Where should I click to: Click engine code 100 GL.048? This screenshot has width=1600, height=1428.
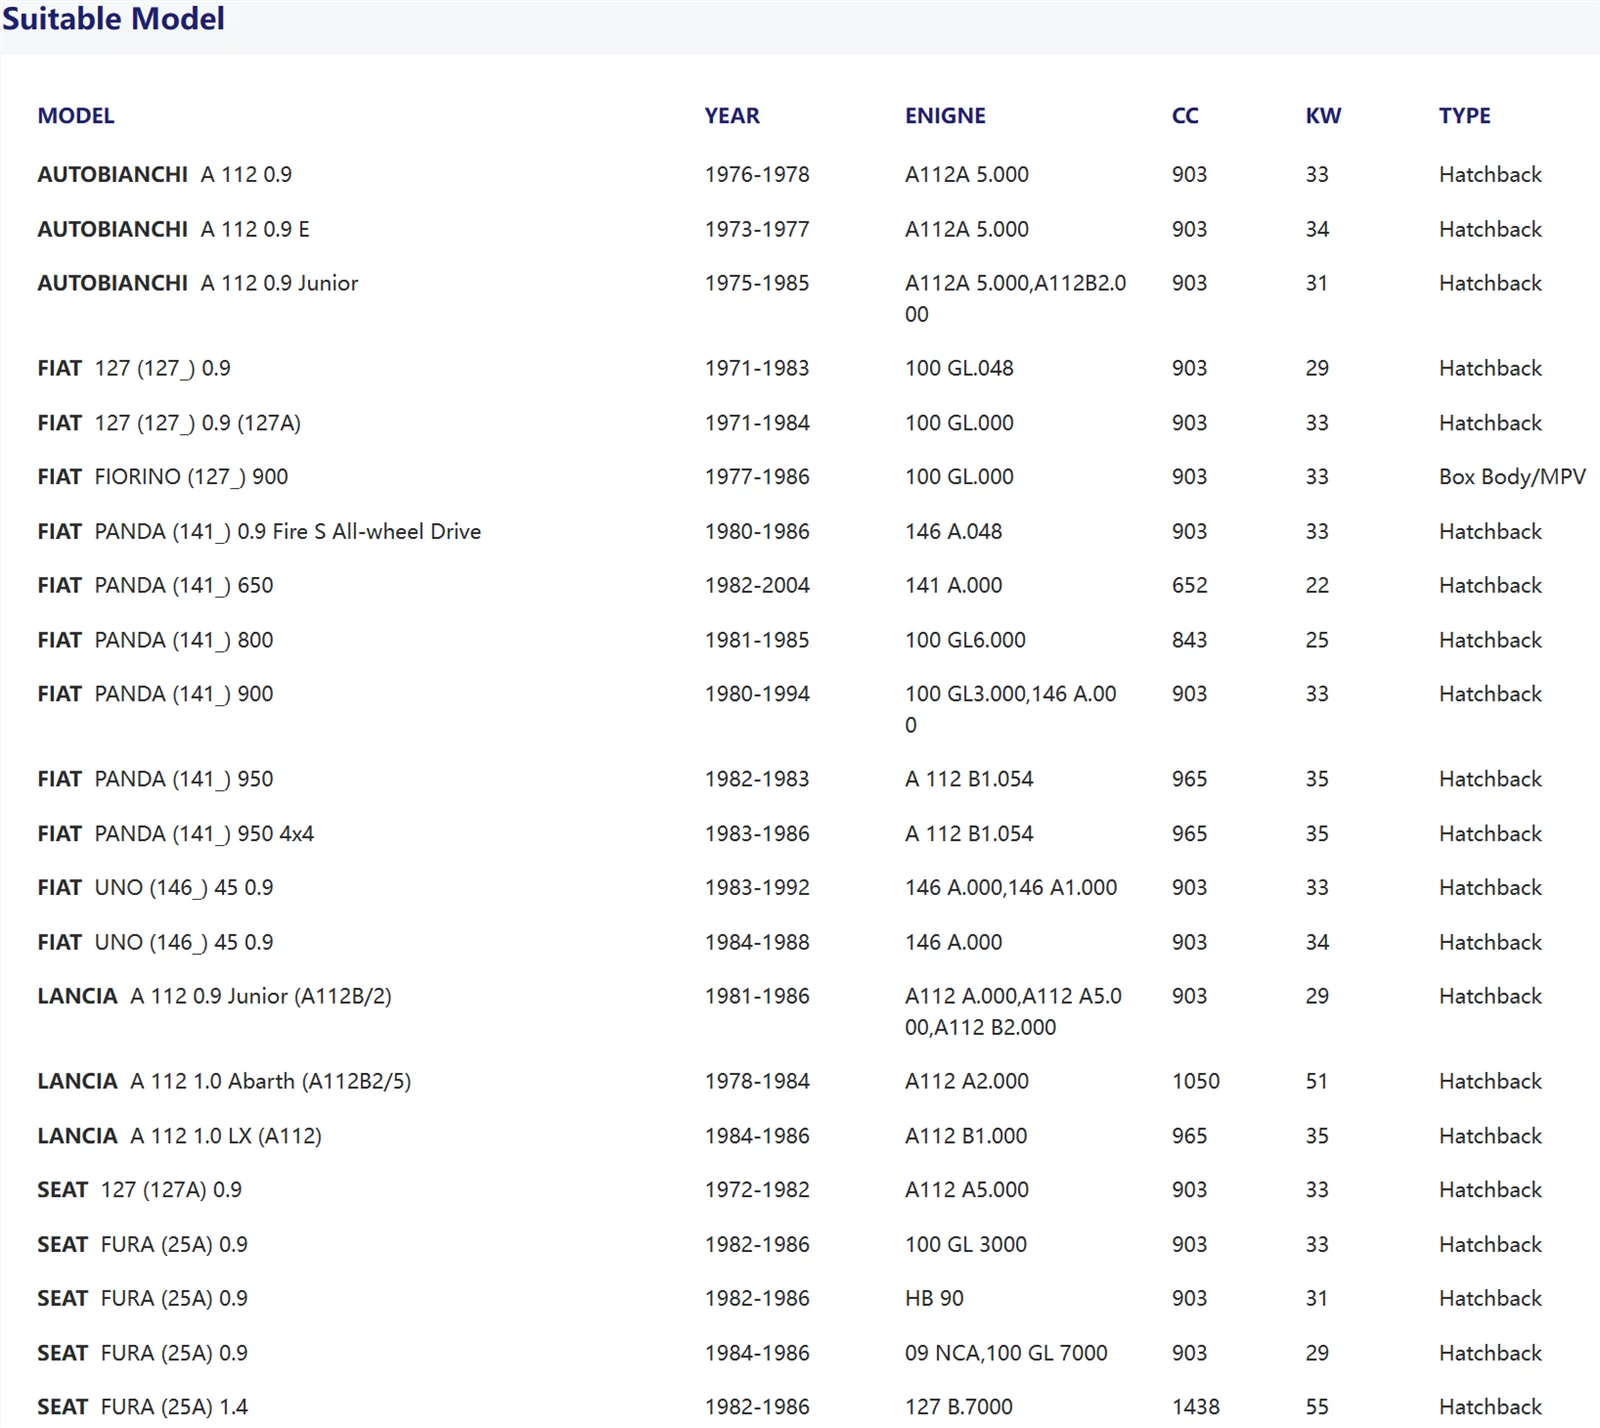coord(959,368)
